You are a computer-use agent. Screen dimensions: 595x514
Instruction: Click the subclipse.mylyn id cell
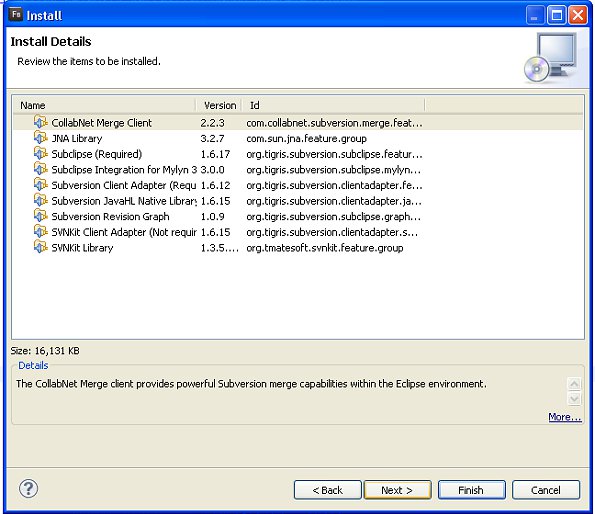[333, 170]
